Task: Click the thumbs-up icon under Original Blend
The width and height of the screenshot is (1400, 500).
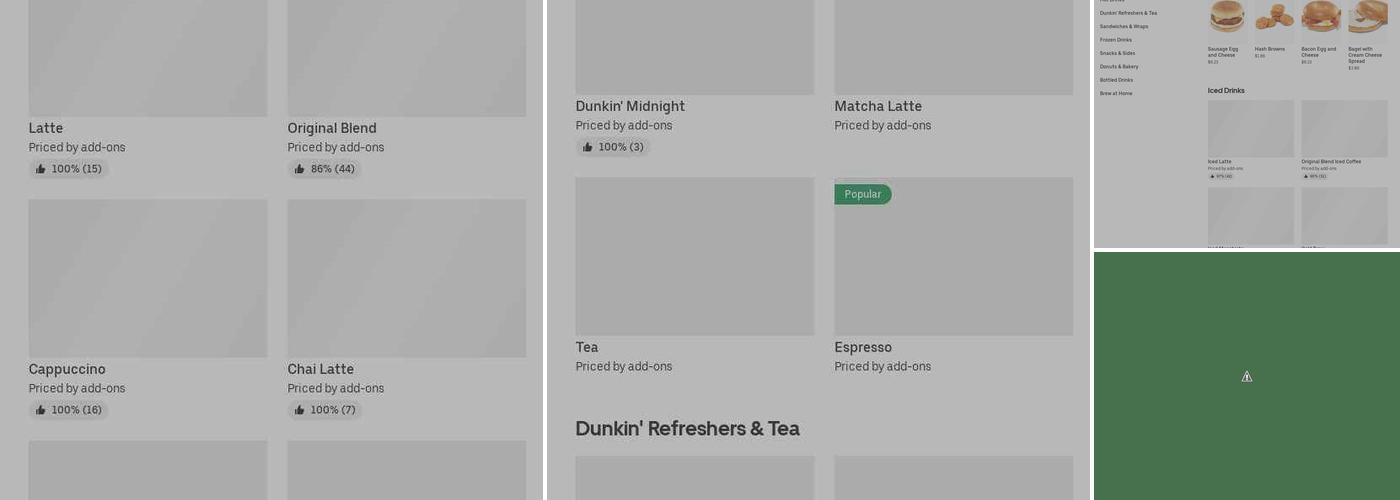Action: pyautogui.click(x=299, y=169)
